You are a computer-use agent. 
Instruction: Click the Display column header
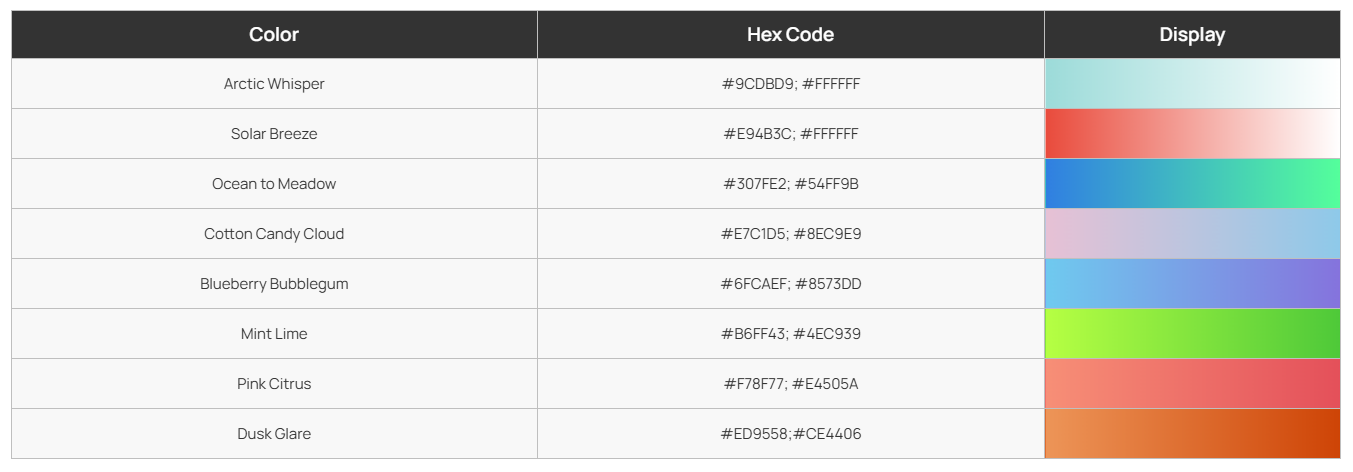point(1192,35)
